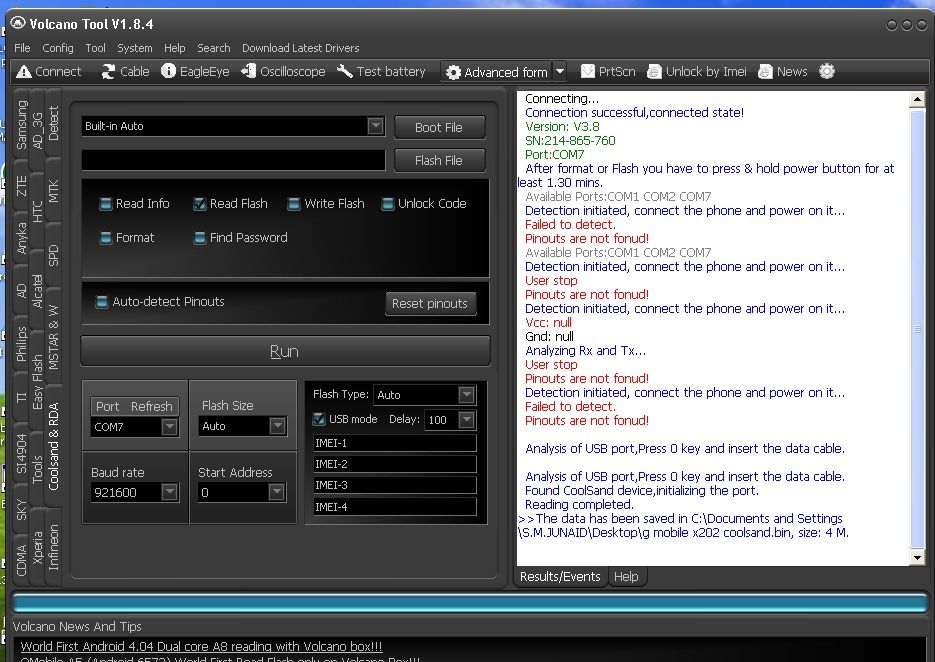The height and width of the screenshot is (662, 935).
Task: Open the System menu
Action: (135, 48)
